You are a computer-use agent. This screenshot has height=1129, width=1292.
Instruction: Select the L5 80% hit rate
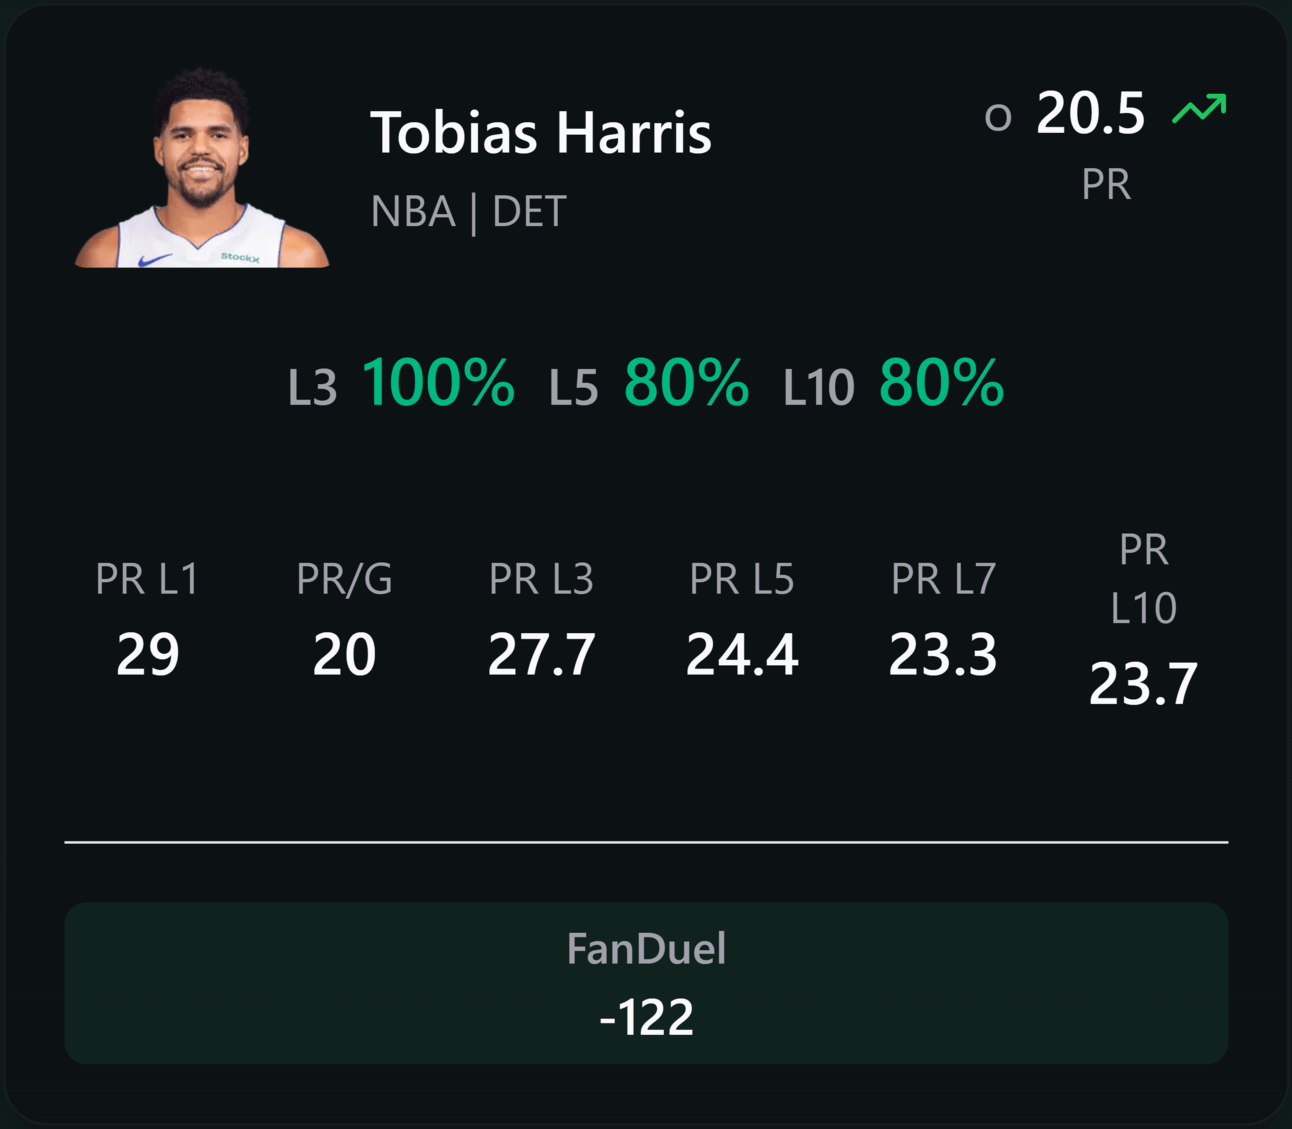click(649, 383)
